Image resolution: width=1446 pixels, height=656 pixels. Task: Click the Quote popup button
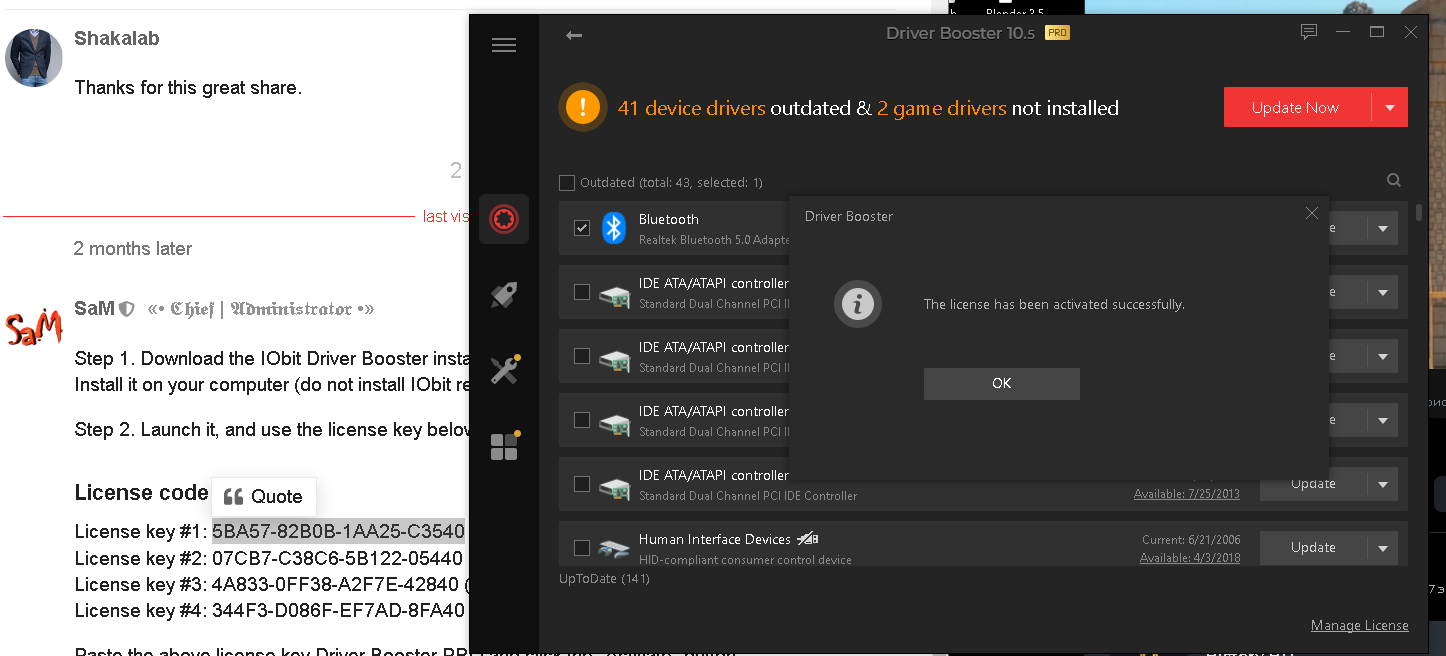[264, 497]
